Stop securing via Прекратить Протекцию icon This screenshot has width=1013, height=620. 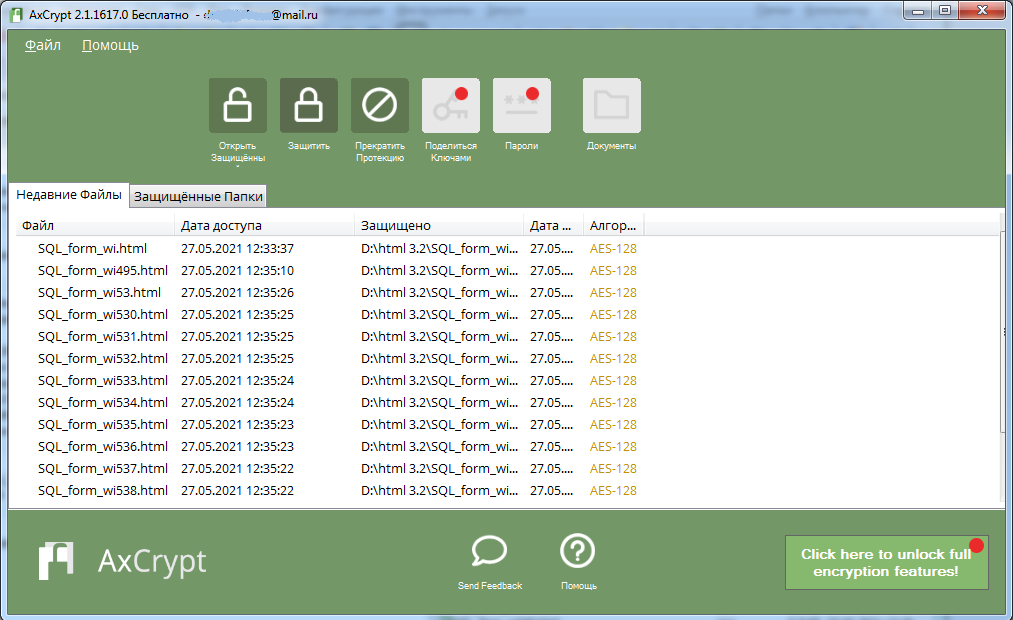(380, 105)
